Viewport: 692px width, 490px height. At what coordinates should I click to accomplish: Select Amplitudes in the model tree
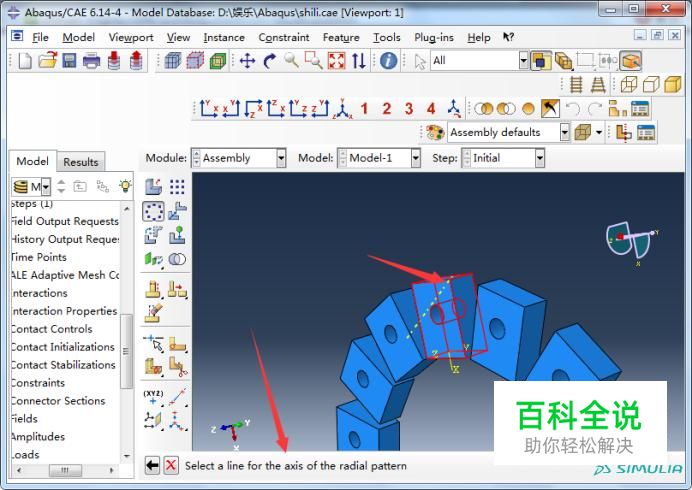pos(38,437)
